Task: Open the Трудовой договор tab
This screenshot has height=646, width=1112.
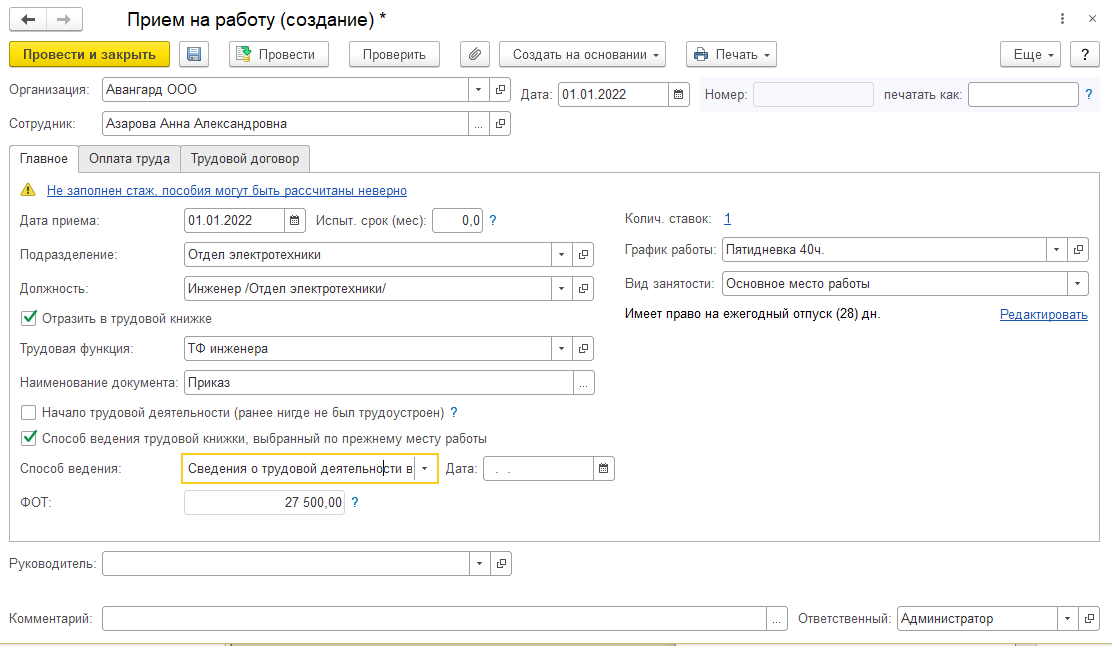Action: click(245, 158)
